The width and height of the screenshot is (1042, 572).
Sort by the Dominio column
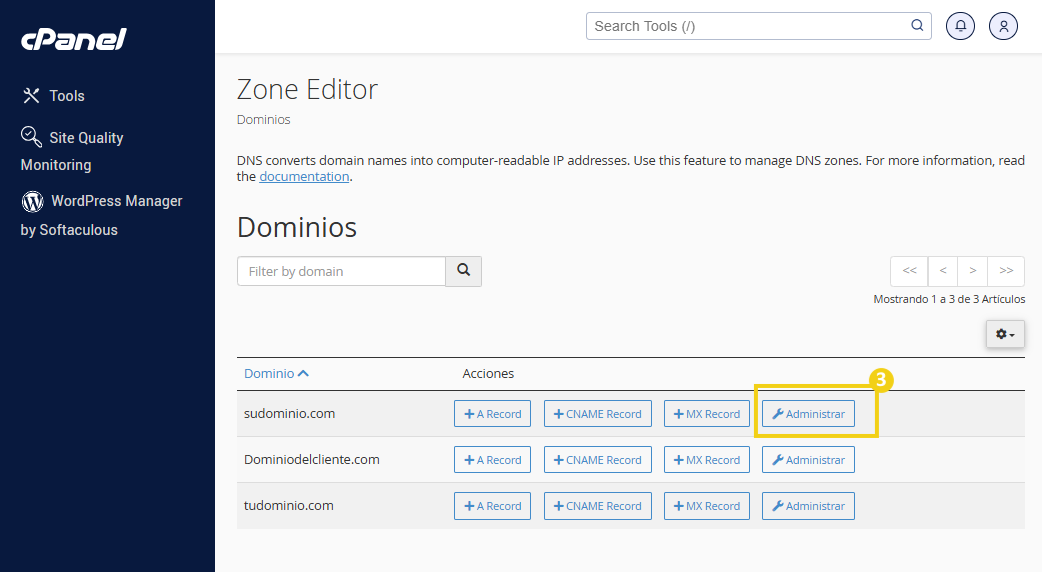pos(276,373)
